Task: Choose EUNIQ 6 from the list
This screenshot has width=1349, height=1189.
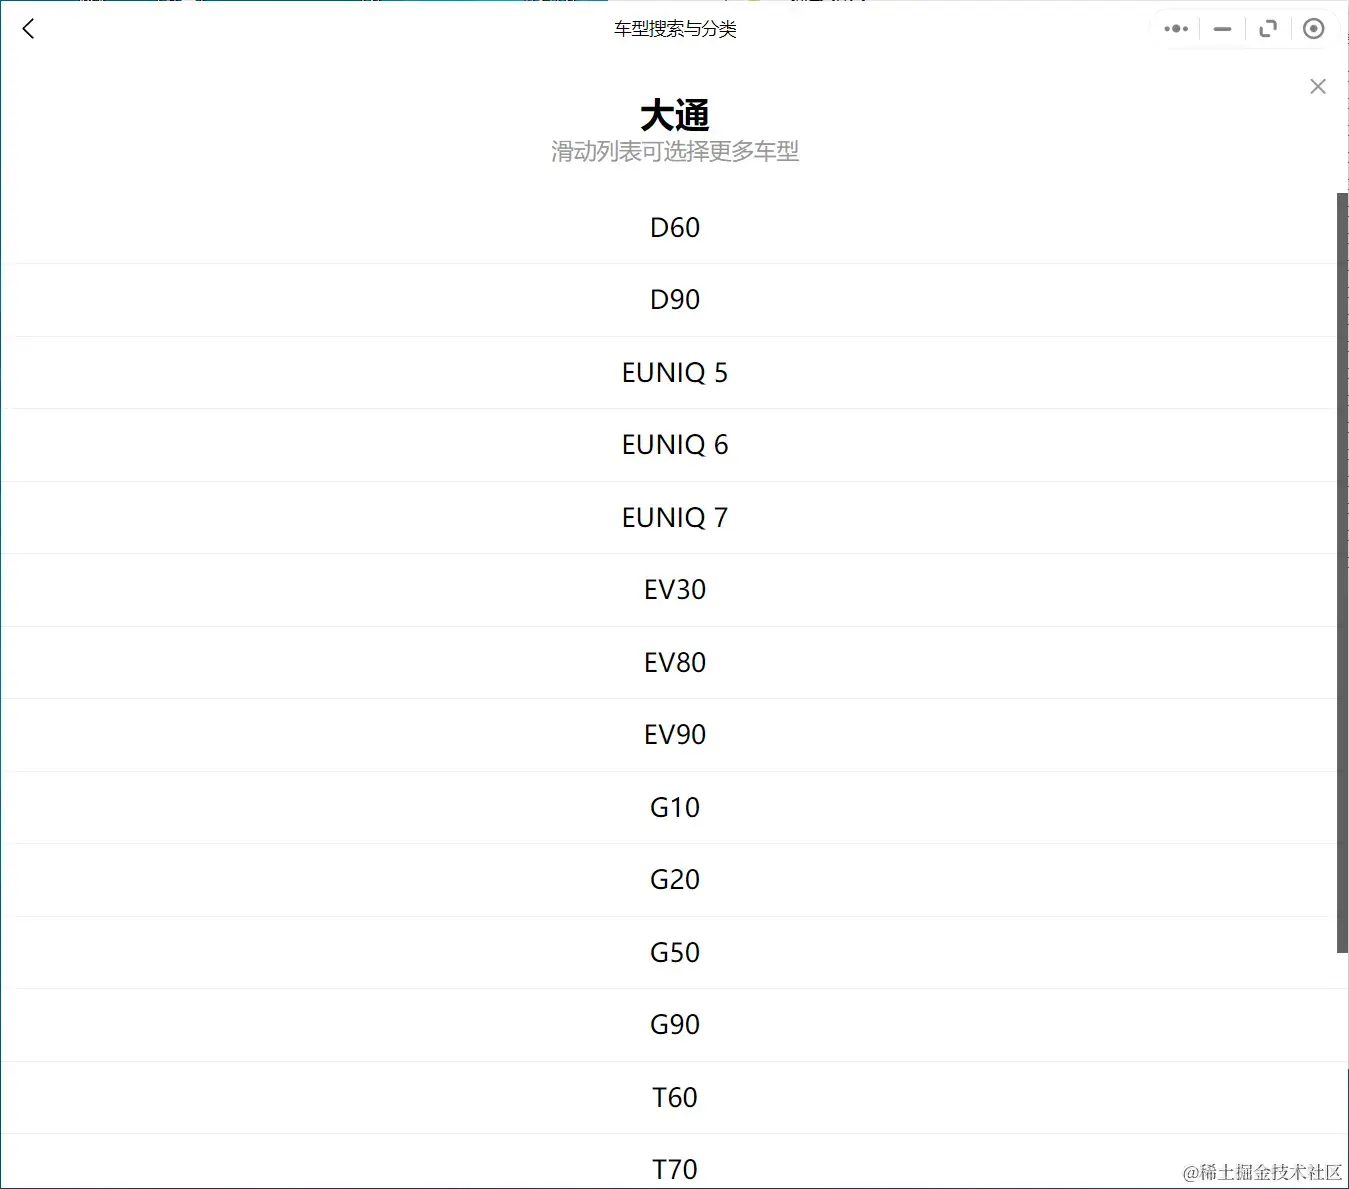Action: (675, 444)
